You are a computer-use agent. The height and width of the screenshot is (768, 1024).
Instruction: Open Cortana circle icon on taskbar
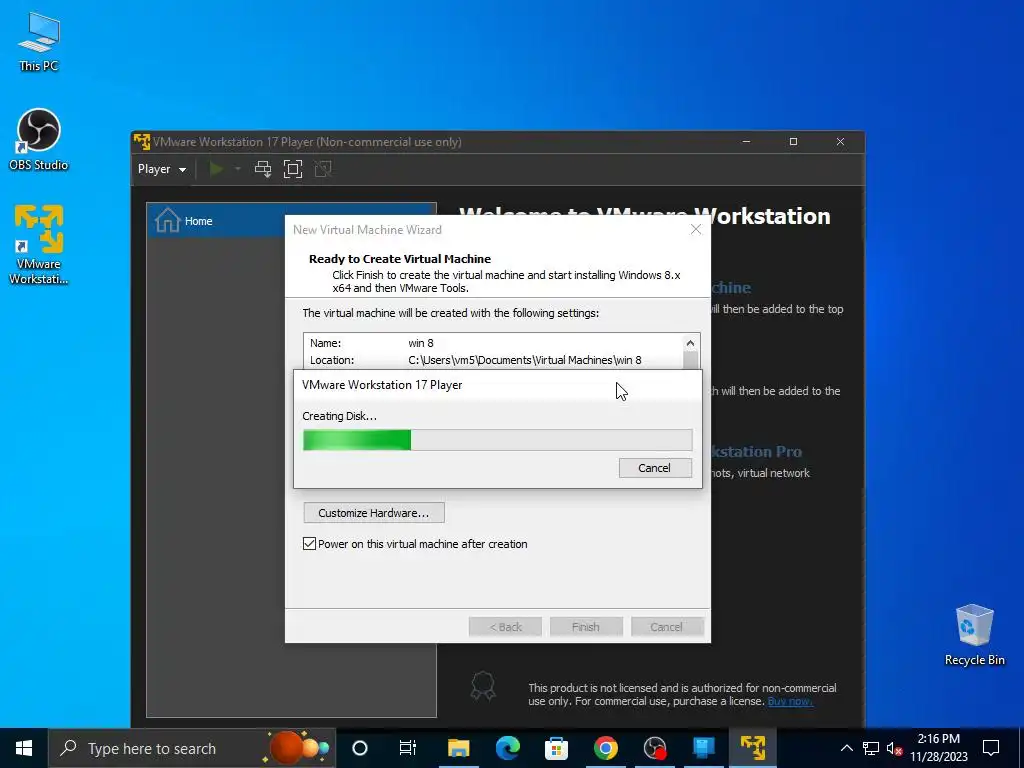click(x=360, y=748)
